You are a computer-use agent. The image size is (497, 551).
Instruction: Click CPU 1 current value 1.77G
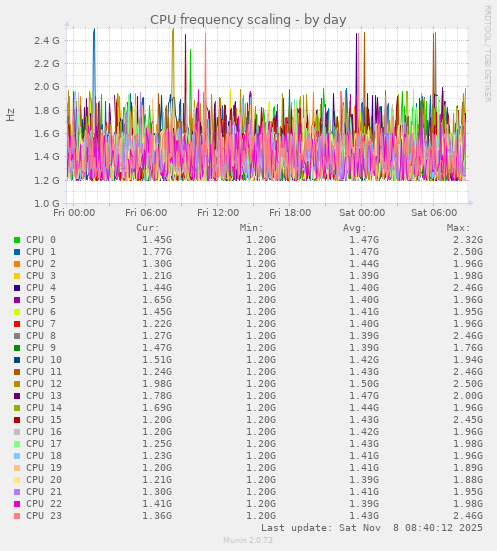[157, 252]
